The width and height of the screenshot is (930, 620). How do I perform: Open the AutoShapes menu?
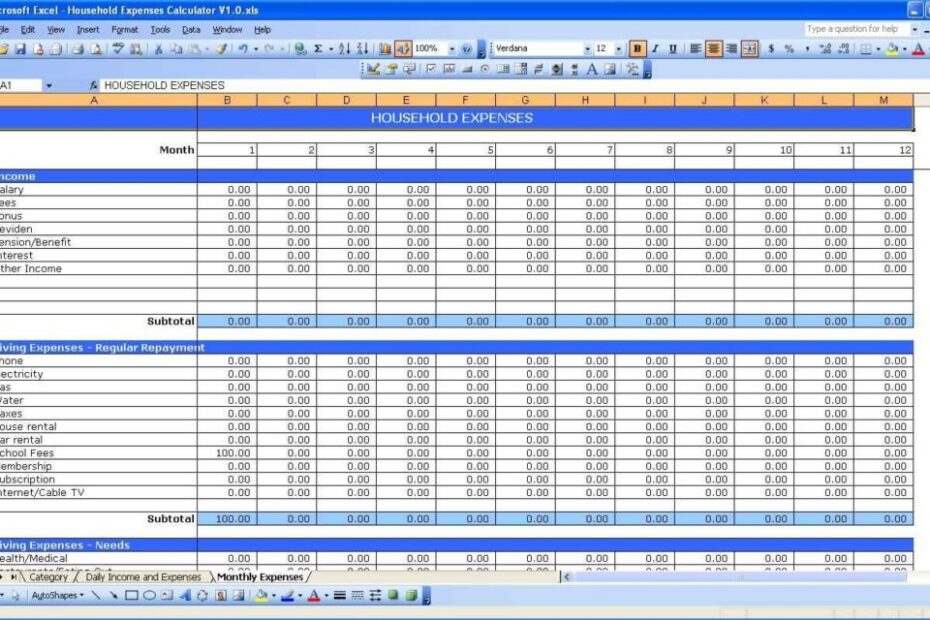[53, 597]
